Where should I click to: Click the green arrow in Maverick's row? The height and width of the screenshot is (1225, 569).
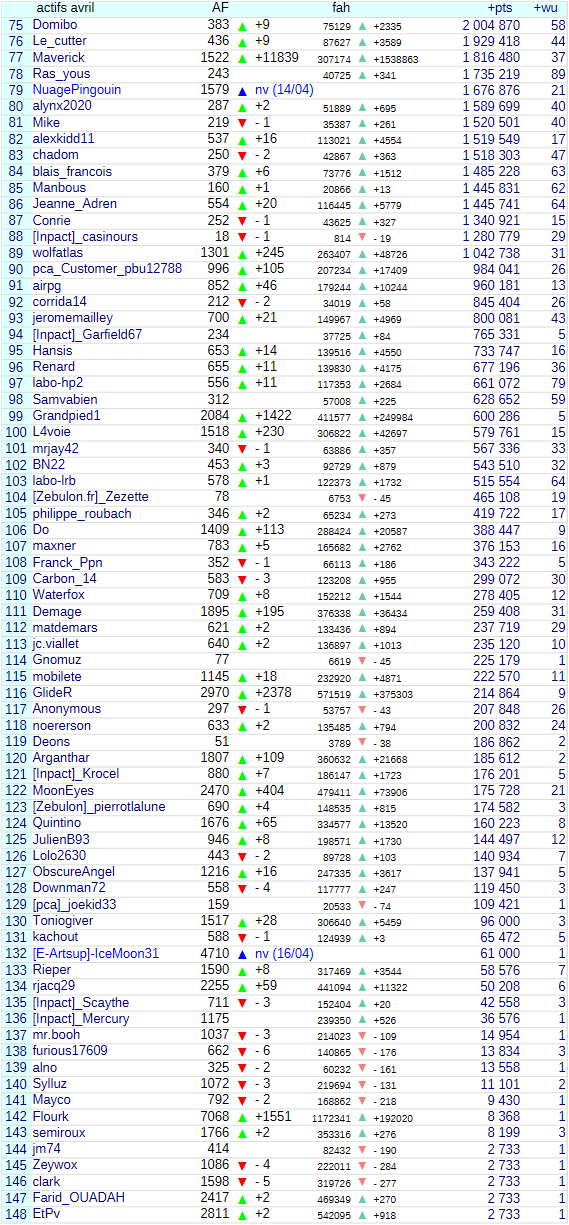coord(242,57)
